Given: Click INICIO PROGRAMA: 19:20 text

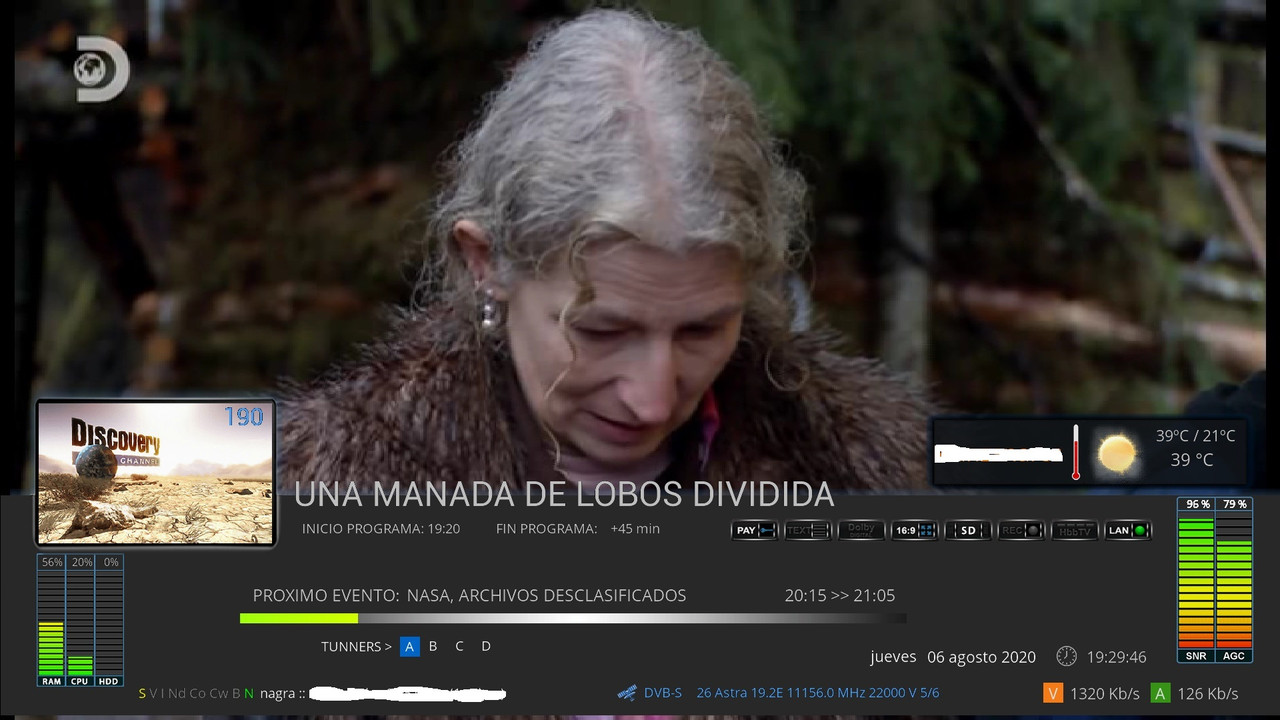Looking at the screenshot, I should point(381,528).
